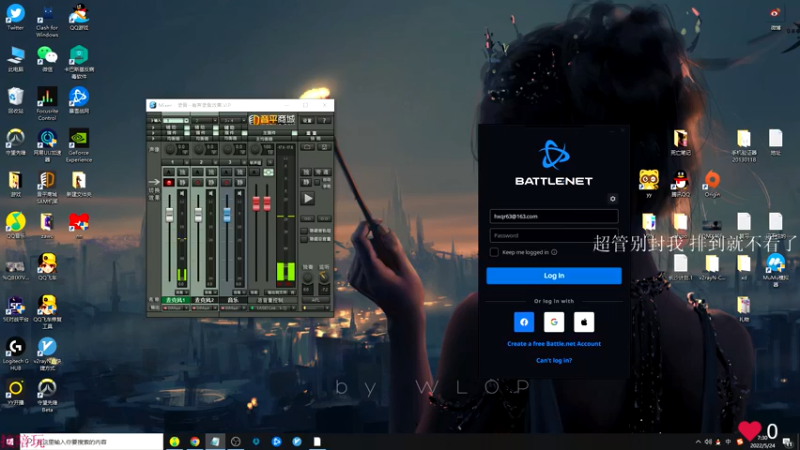Image resolution: width=800 pixels, height=450 pixels.
Task: Click the Password input field
Action: (554, 236)
